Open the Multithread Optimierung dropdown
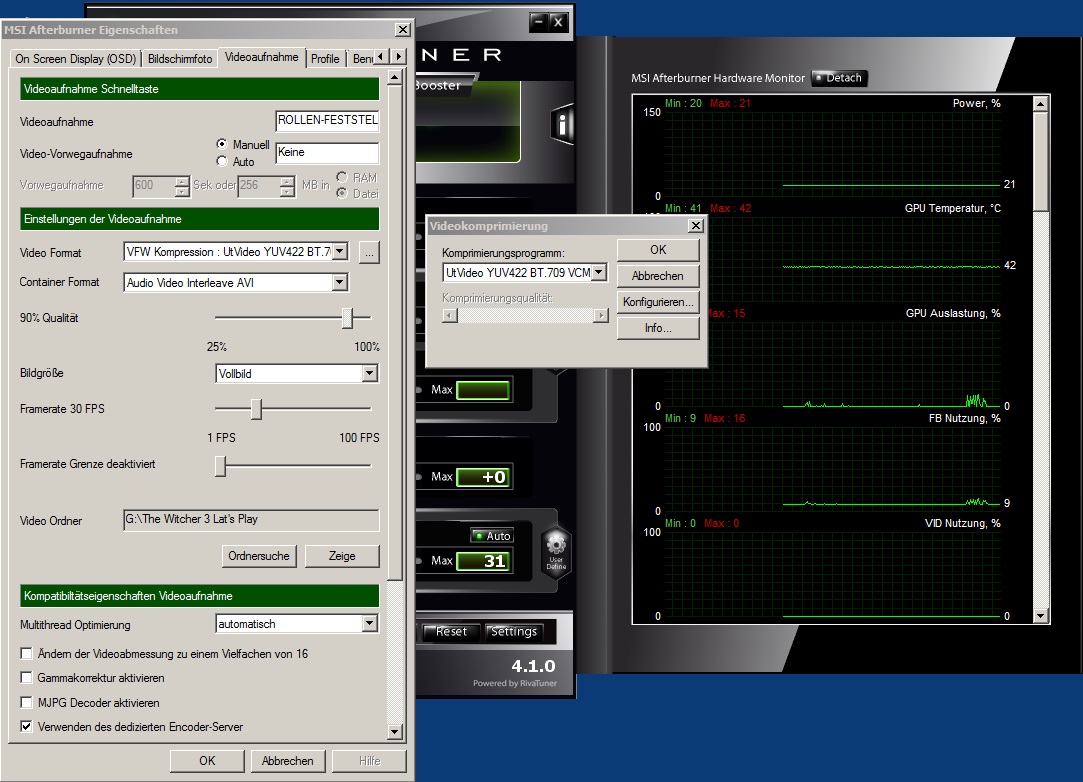This screenshot has width=1083, height=782. (x=370, y=624)
